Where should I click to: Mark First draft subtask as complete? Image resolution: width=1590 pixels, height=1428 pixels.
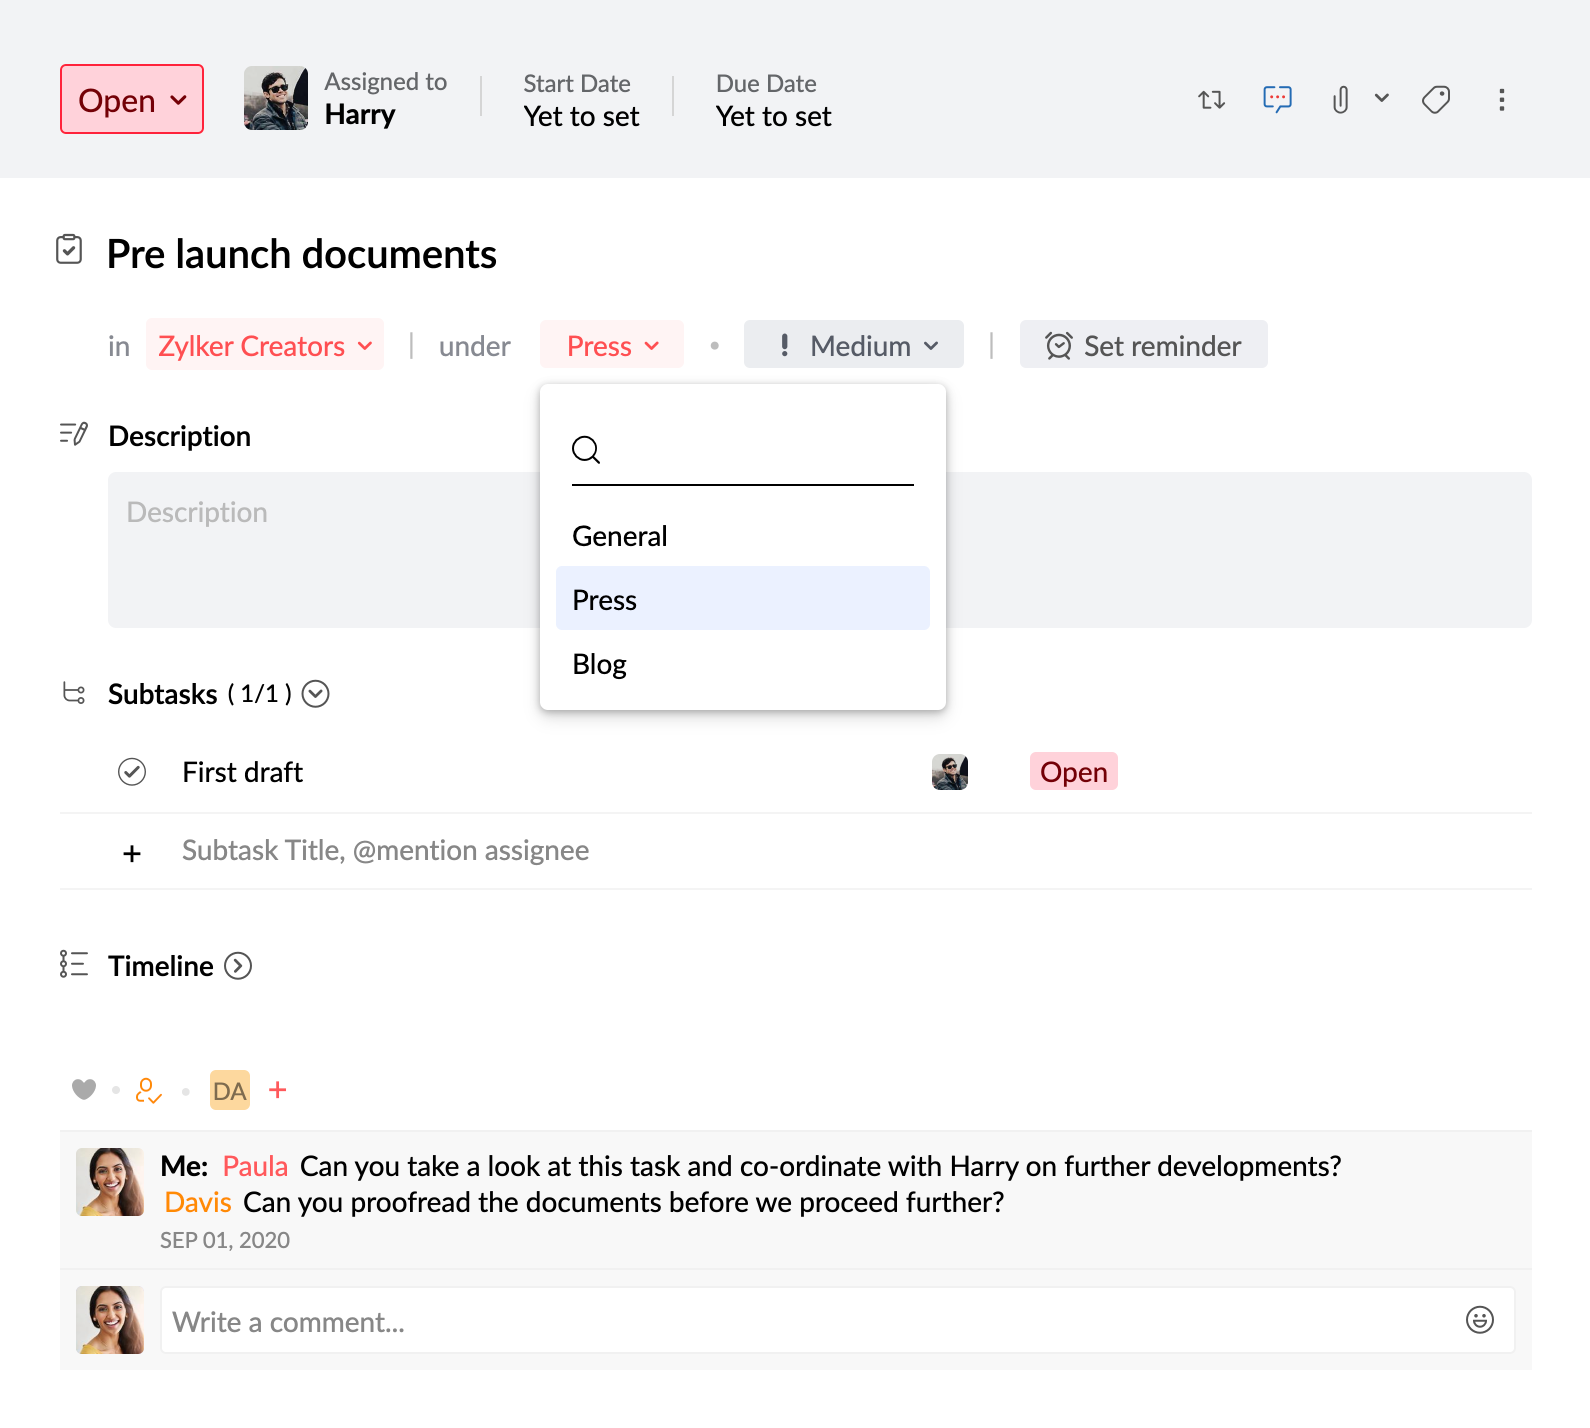[132, 772]
